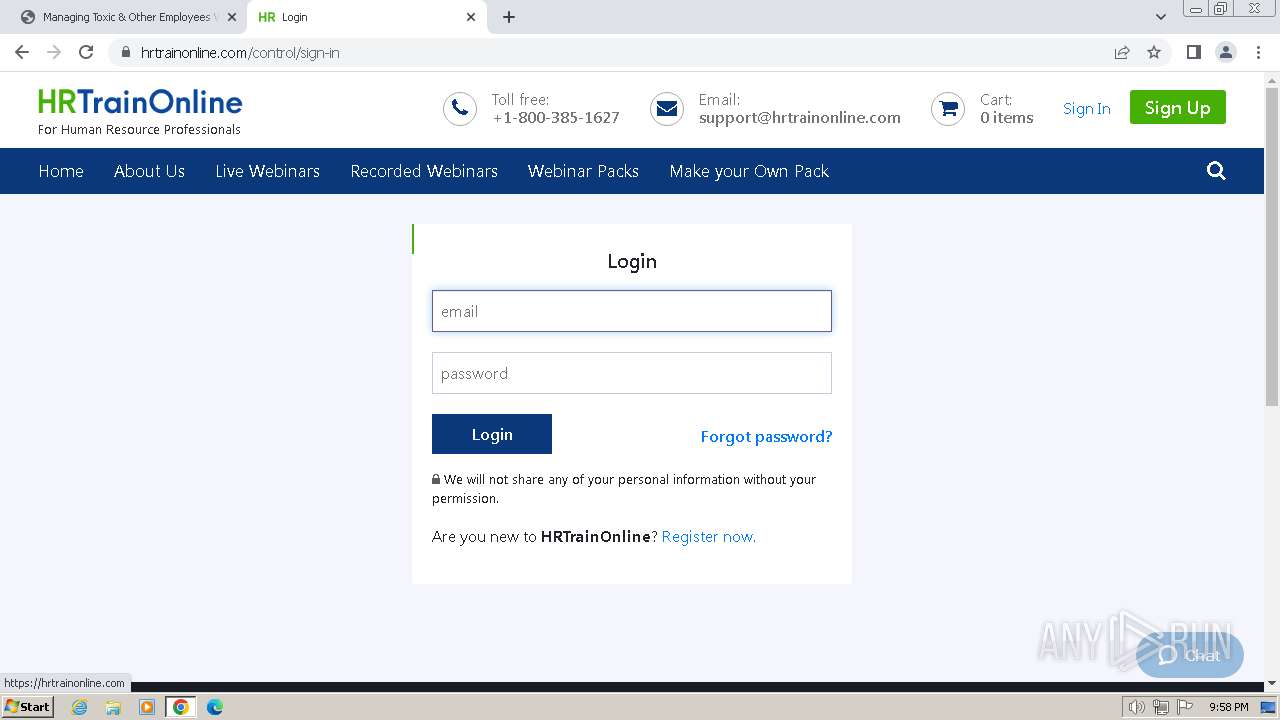This screenshot has height=720, width=1280.
Task: Click the green Sign Up button
Action: coord(1177,107)
